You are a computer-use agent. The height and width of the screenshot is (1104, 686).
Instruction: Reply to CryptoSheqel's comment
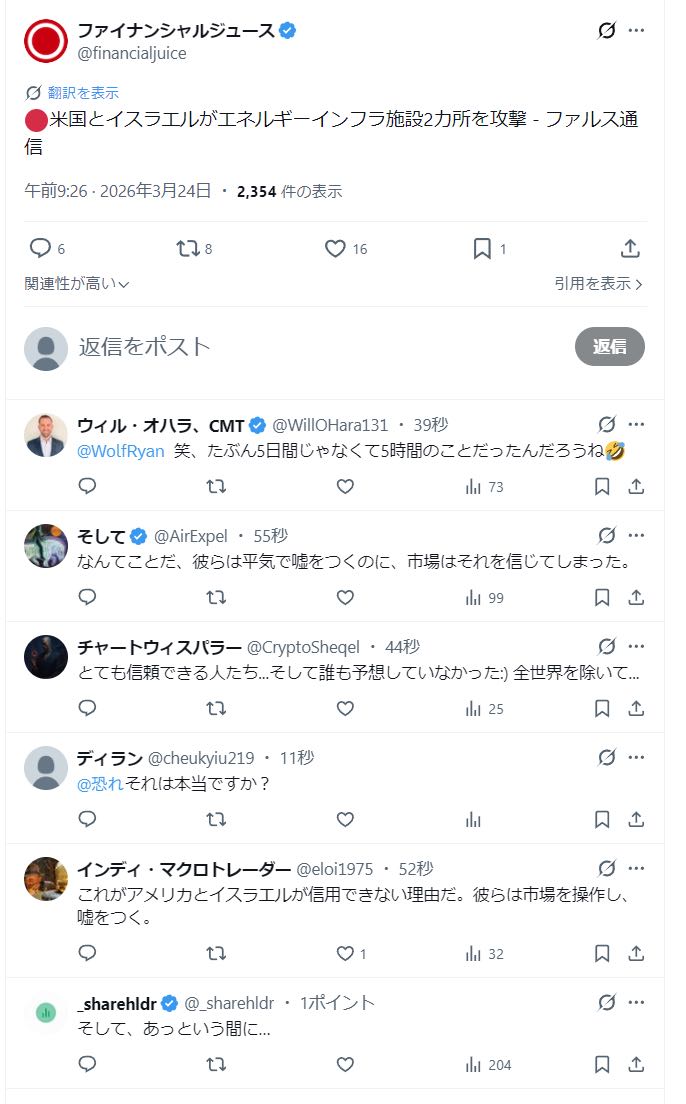[x=87, y=709]
